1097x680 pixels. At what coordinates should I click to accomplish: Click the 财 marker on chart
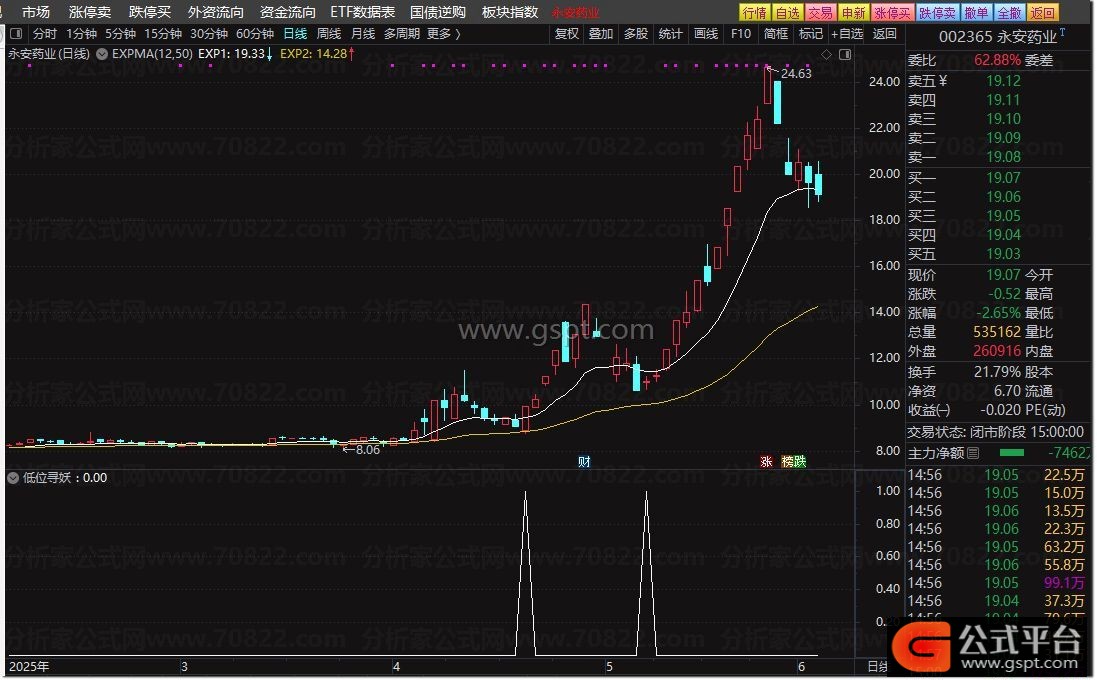[584, 462]
